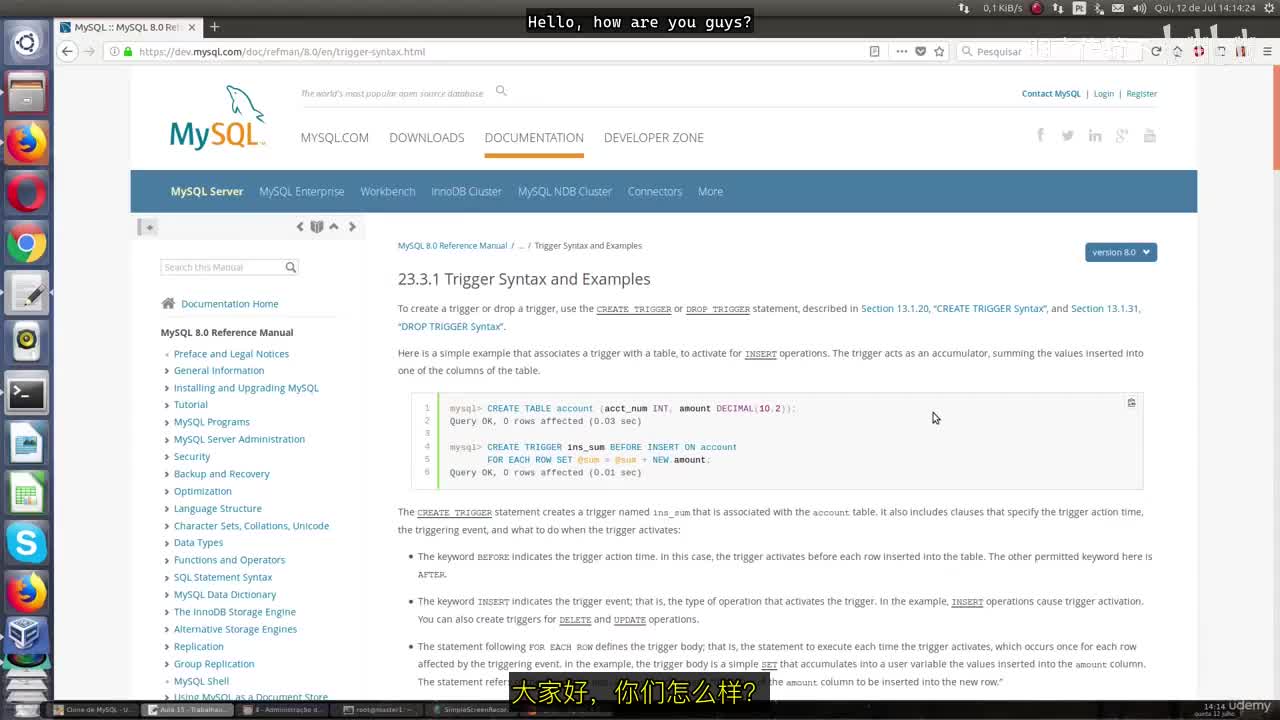Expand Installing and Upgrading MySQL section
Viewport: 1280px width, 720px height.
167,388
